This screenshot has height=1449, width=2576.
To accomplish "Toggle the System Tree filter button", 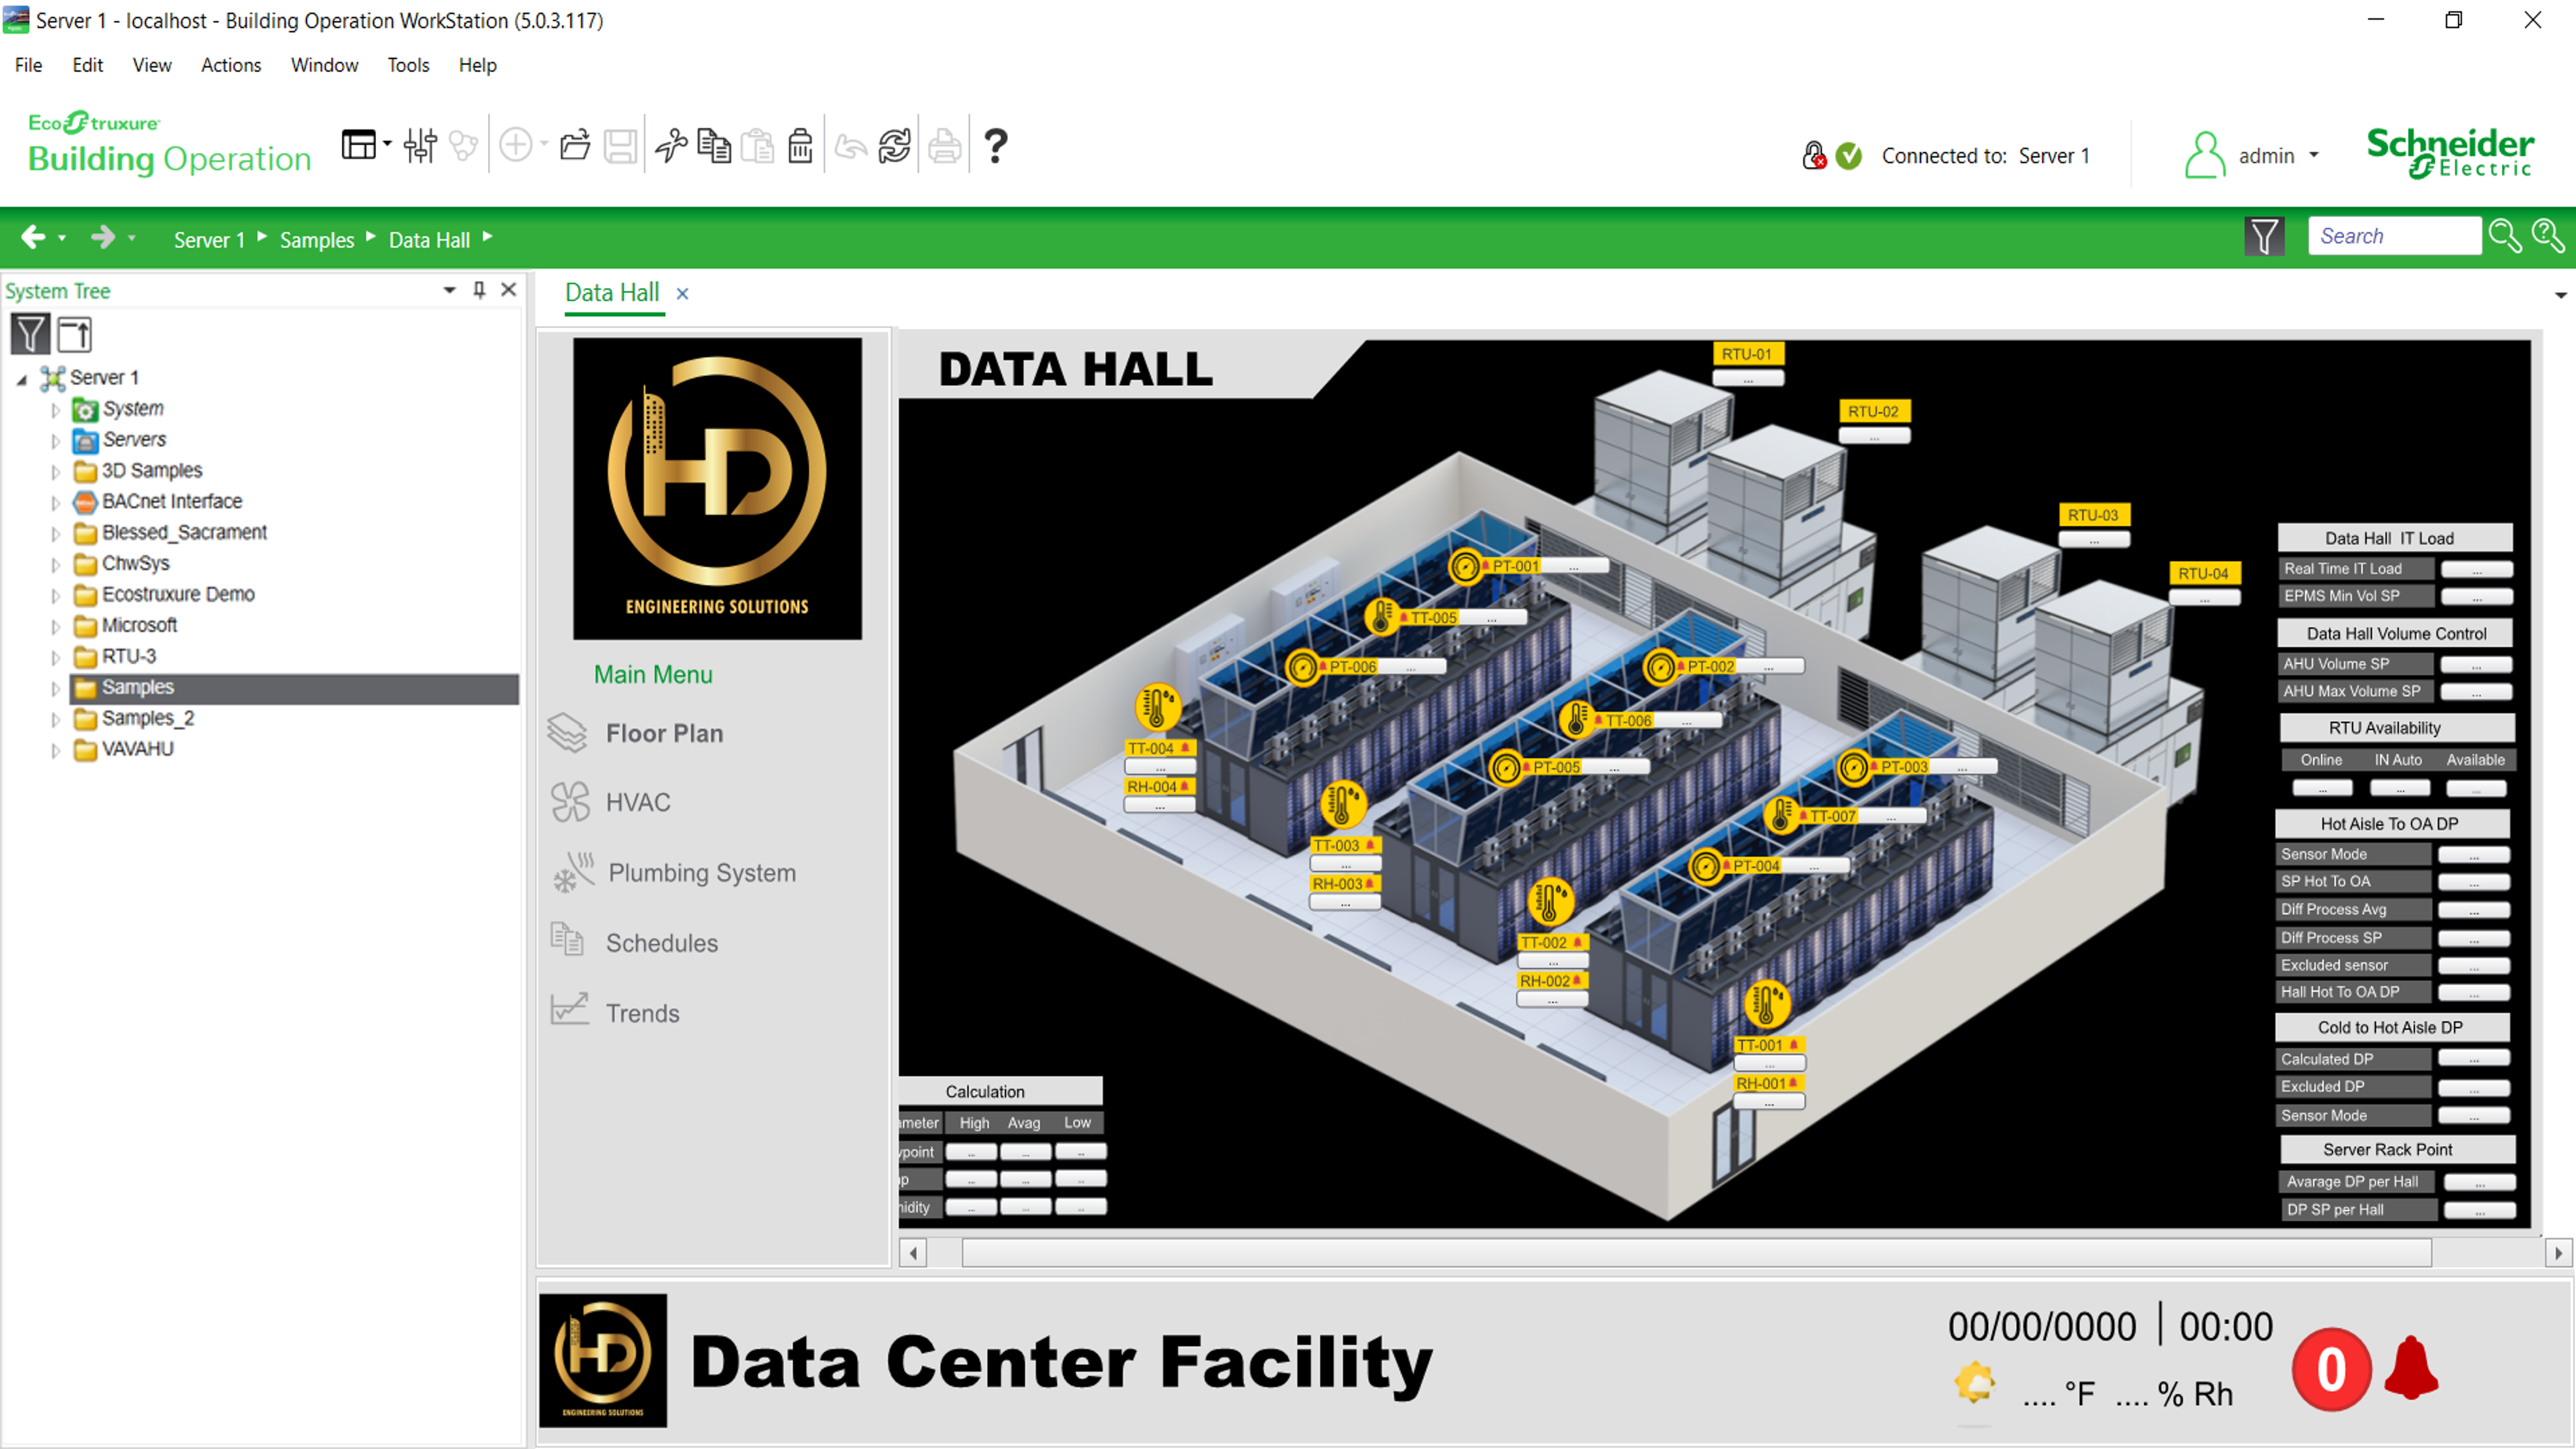I will [x=30, y=334].
